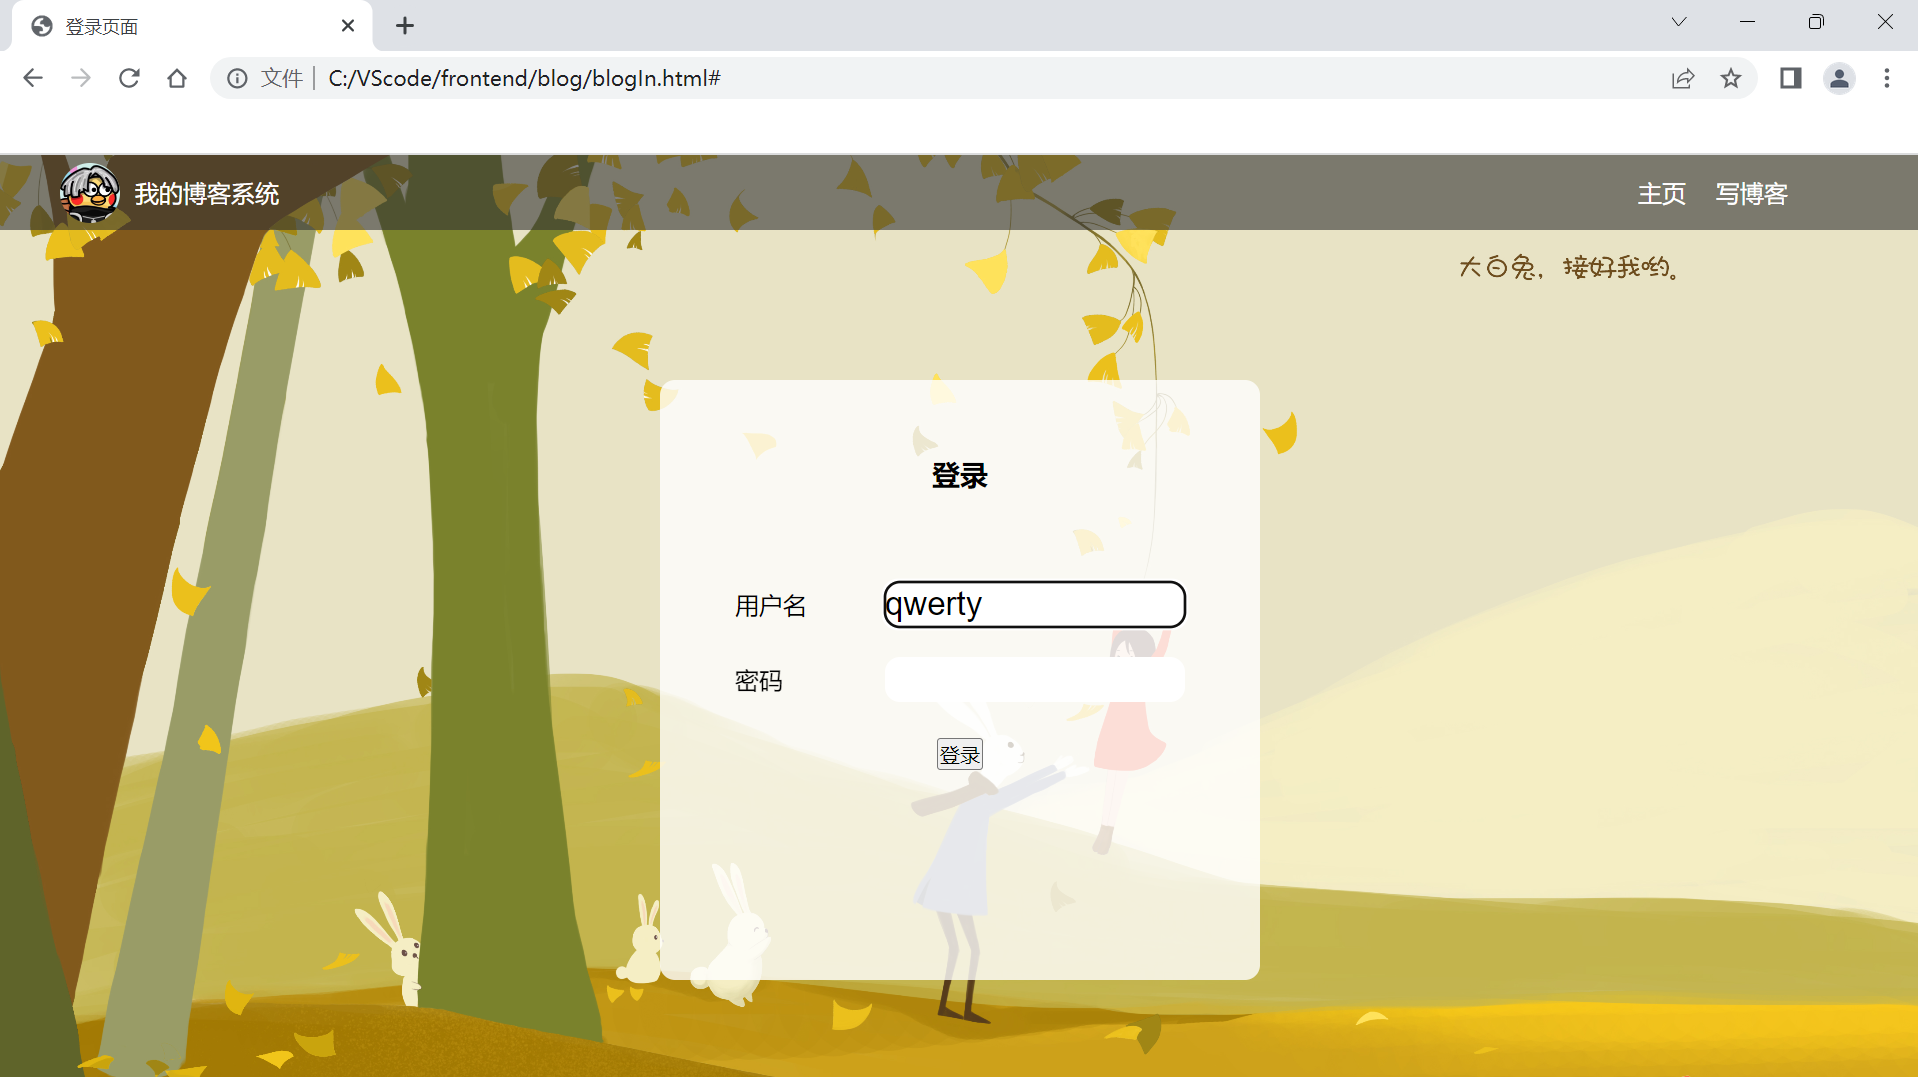
Task: Click the browser forward arrow
Action: [x=81, y=78]
